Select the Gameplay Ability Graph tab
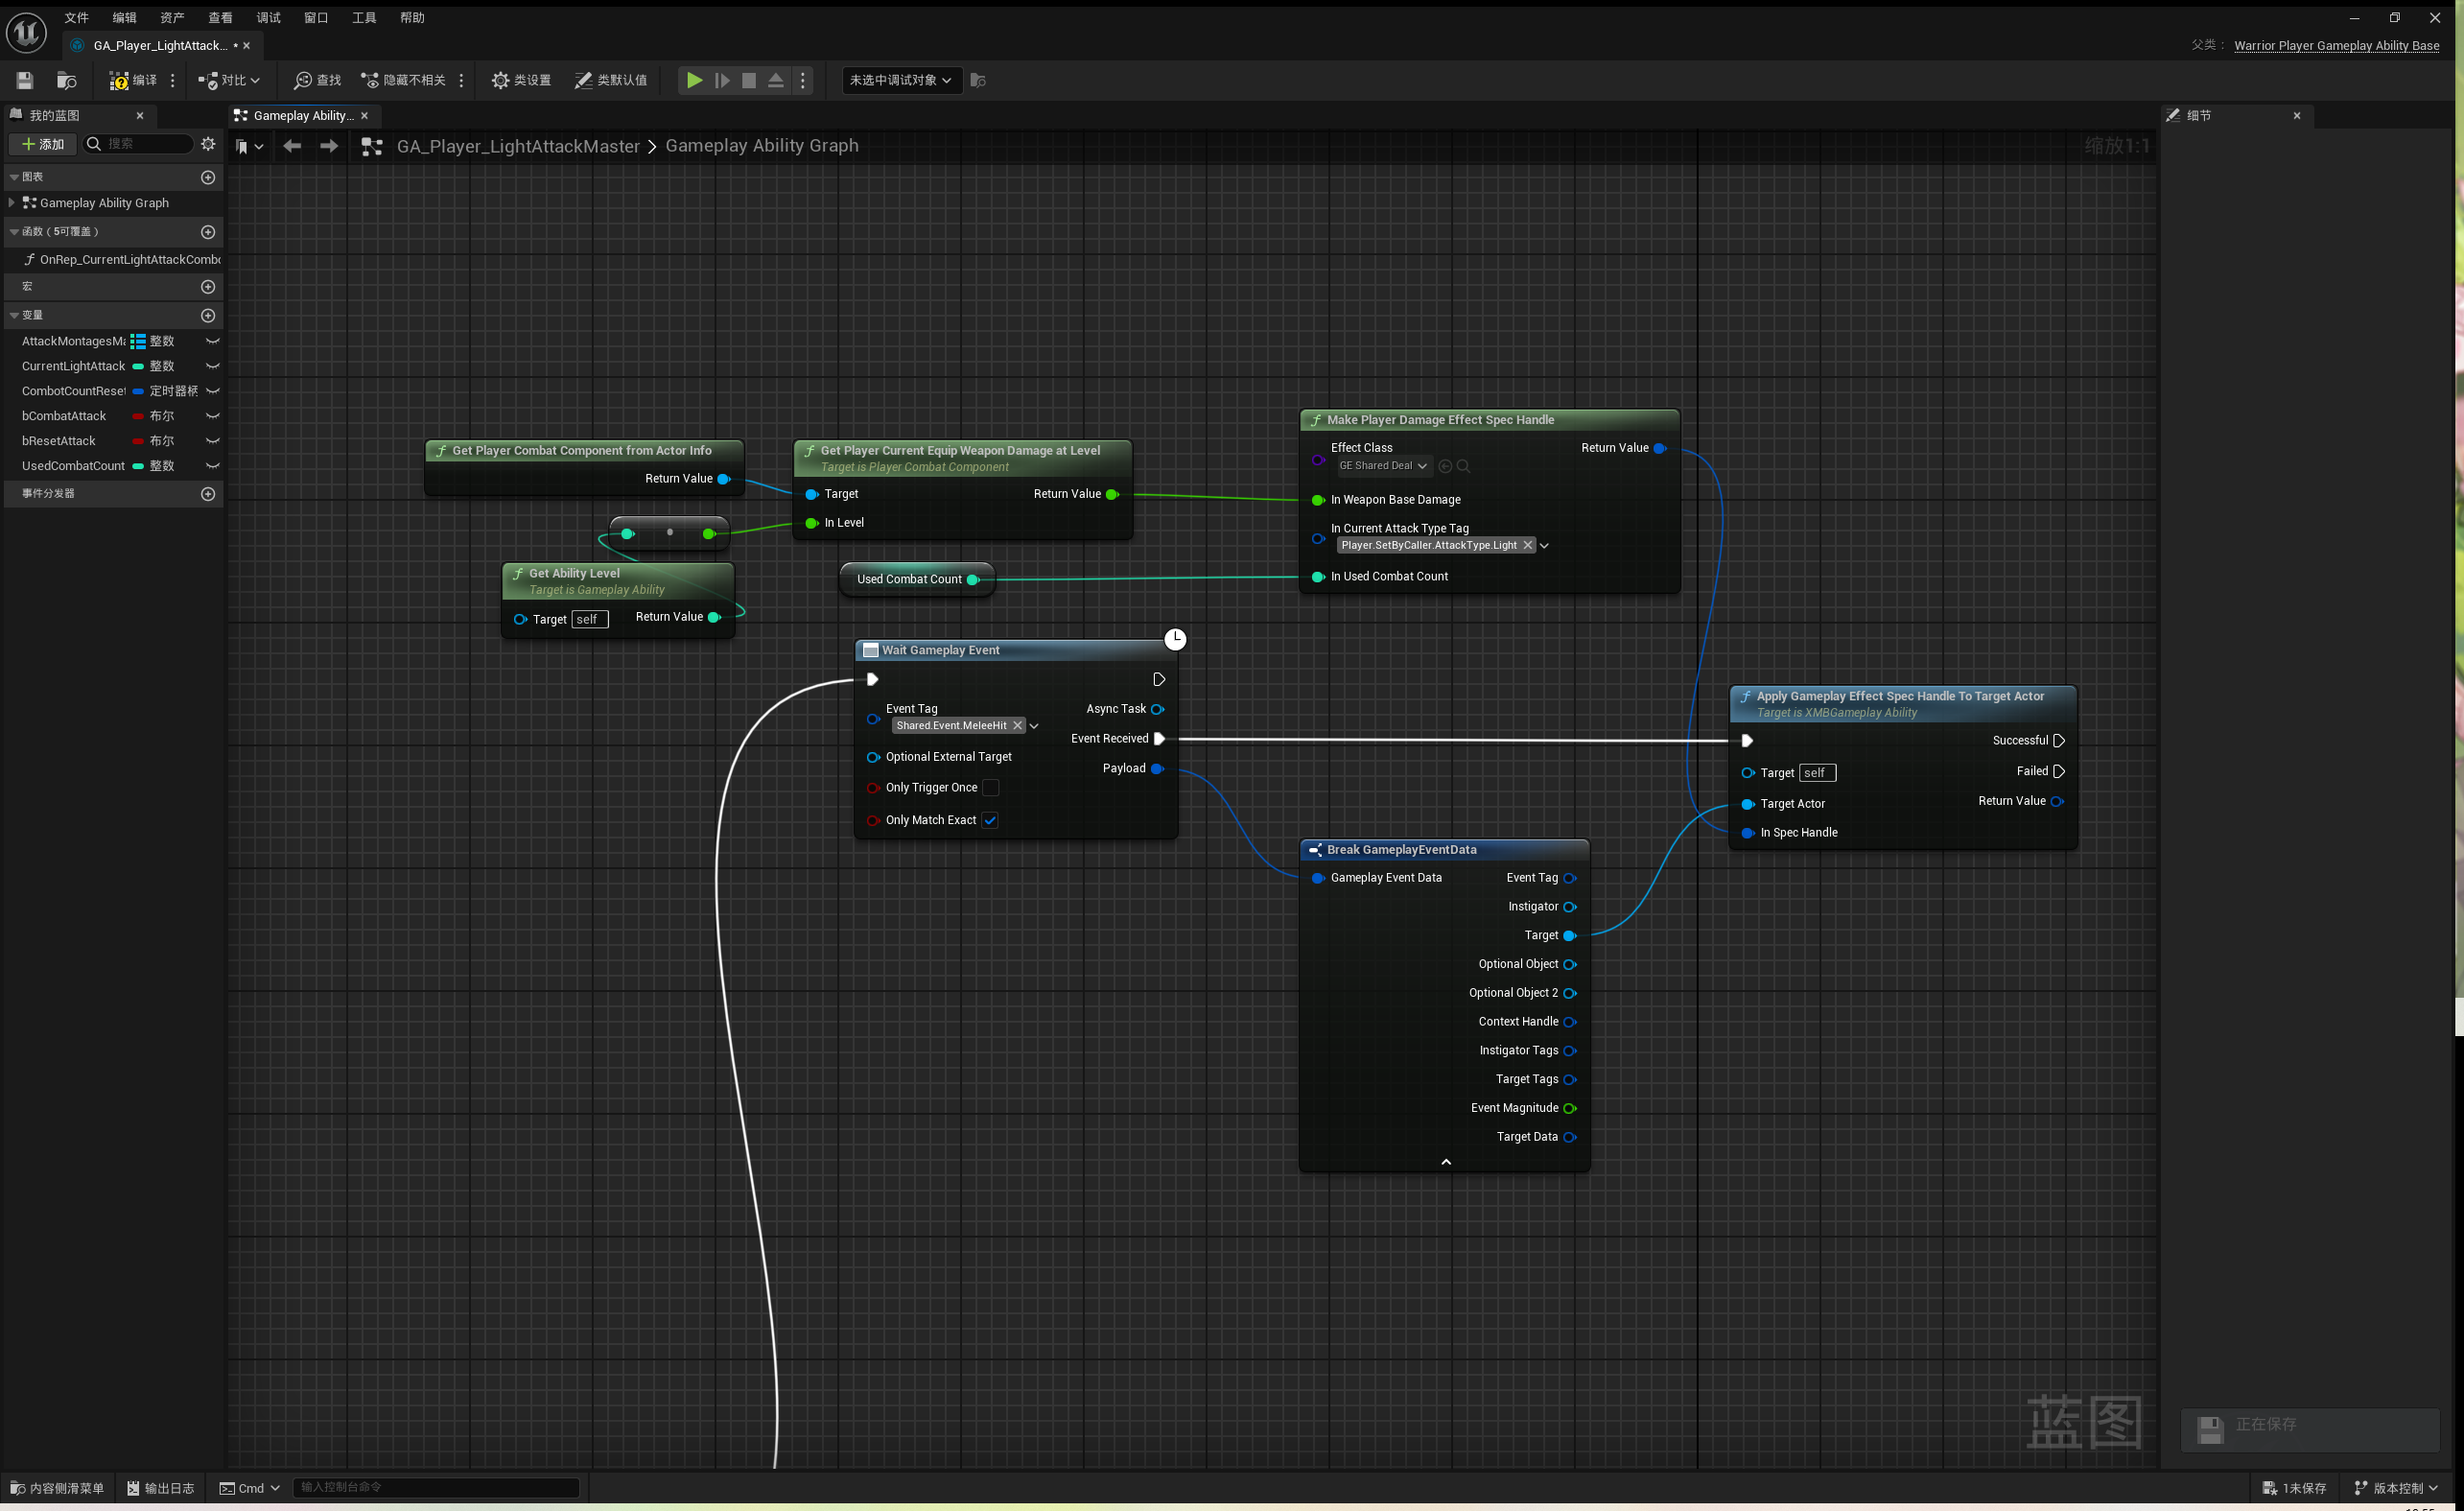 point(302,116)
